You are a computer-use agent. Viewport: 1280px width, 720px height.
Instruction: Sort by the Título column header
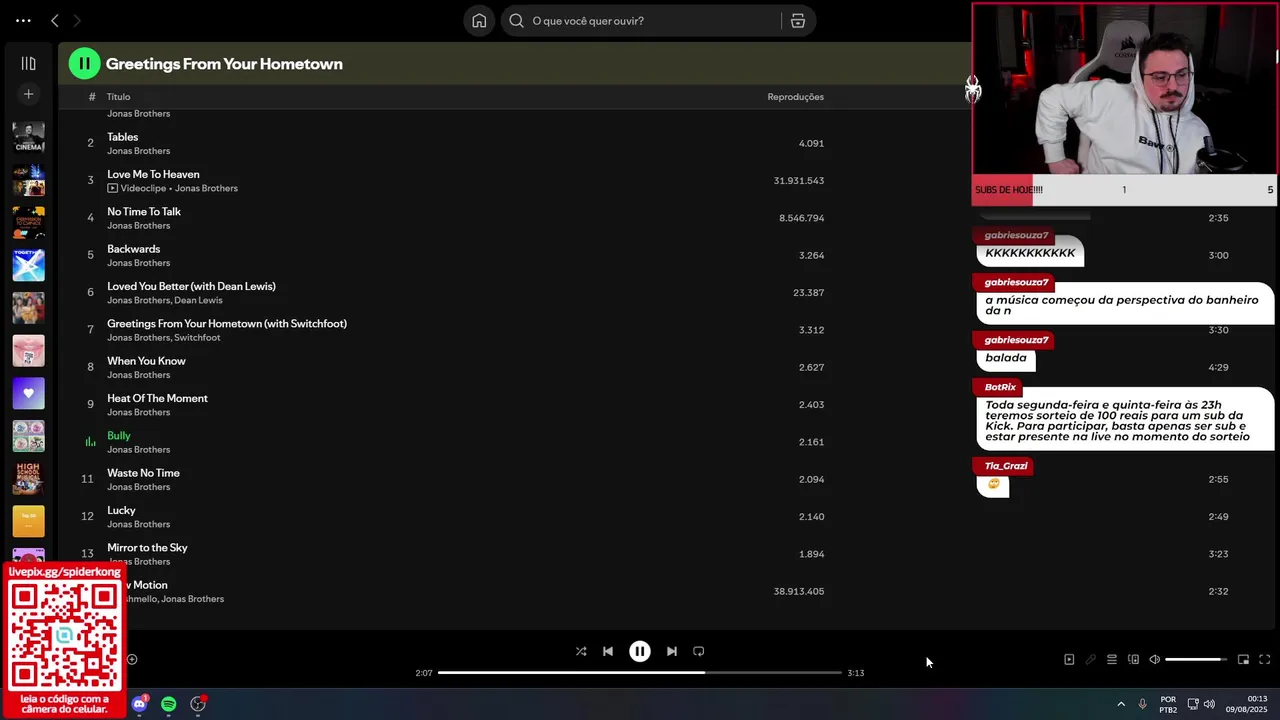pyautogui.click(x=118, y=97)
